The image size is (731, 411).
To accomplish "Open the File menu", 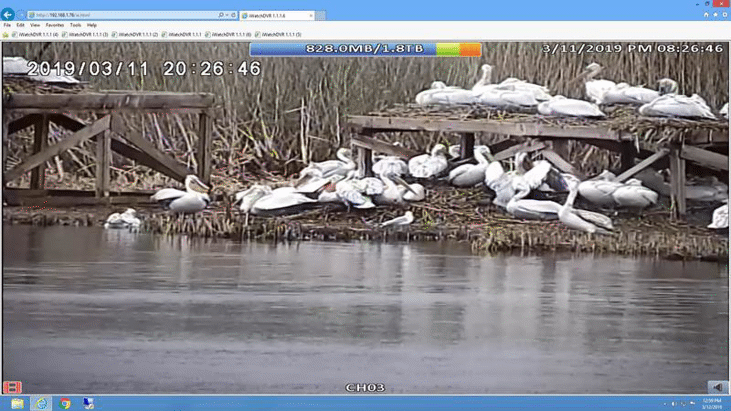I will (7, 25).
